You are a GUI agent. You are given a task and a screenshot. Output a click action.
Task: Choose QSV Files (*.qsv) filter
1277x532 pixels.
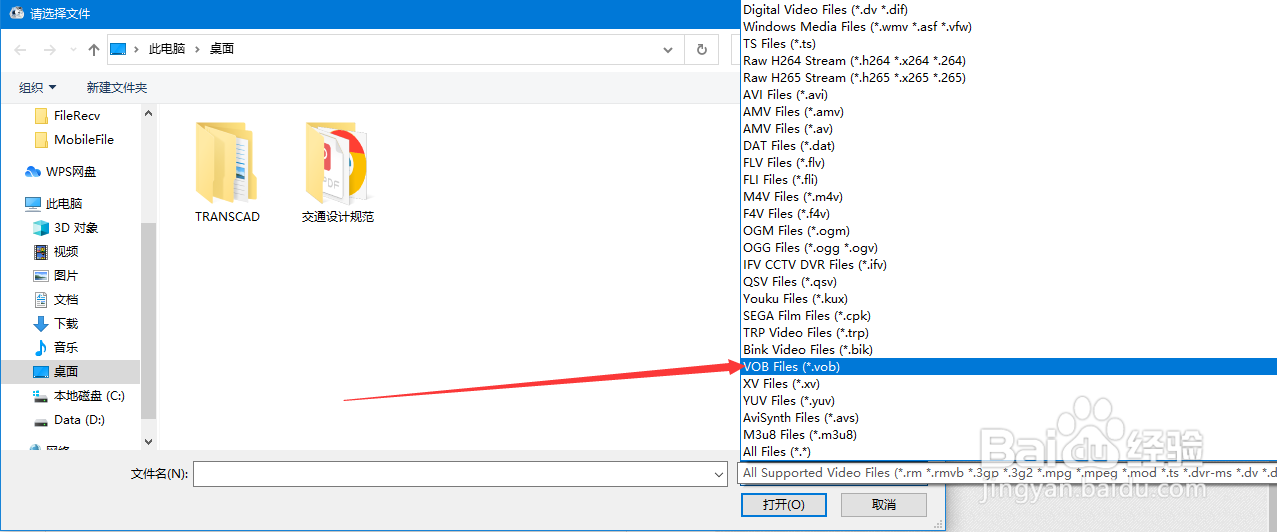pyautogui.click(x=1009, y=281)
